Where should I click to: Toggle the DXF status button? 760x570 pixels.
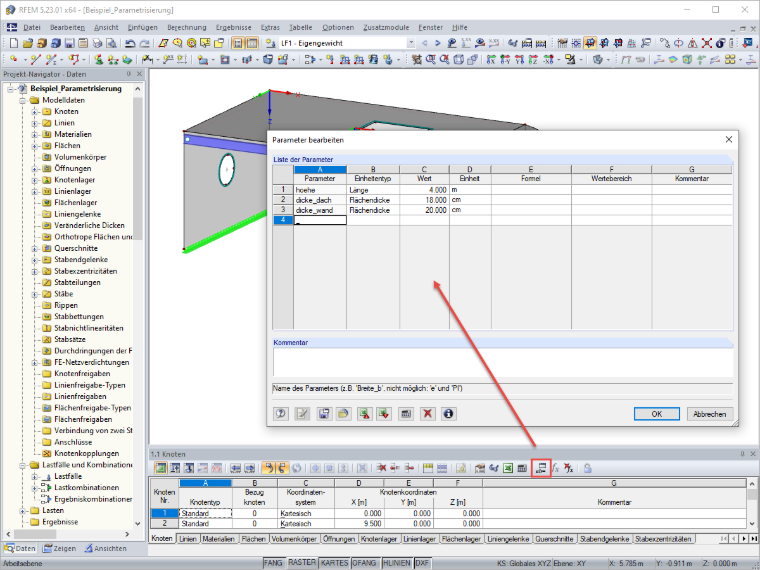point(423,563)
